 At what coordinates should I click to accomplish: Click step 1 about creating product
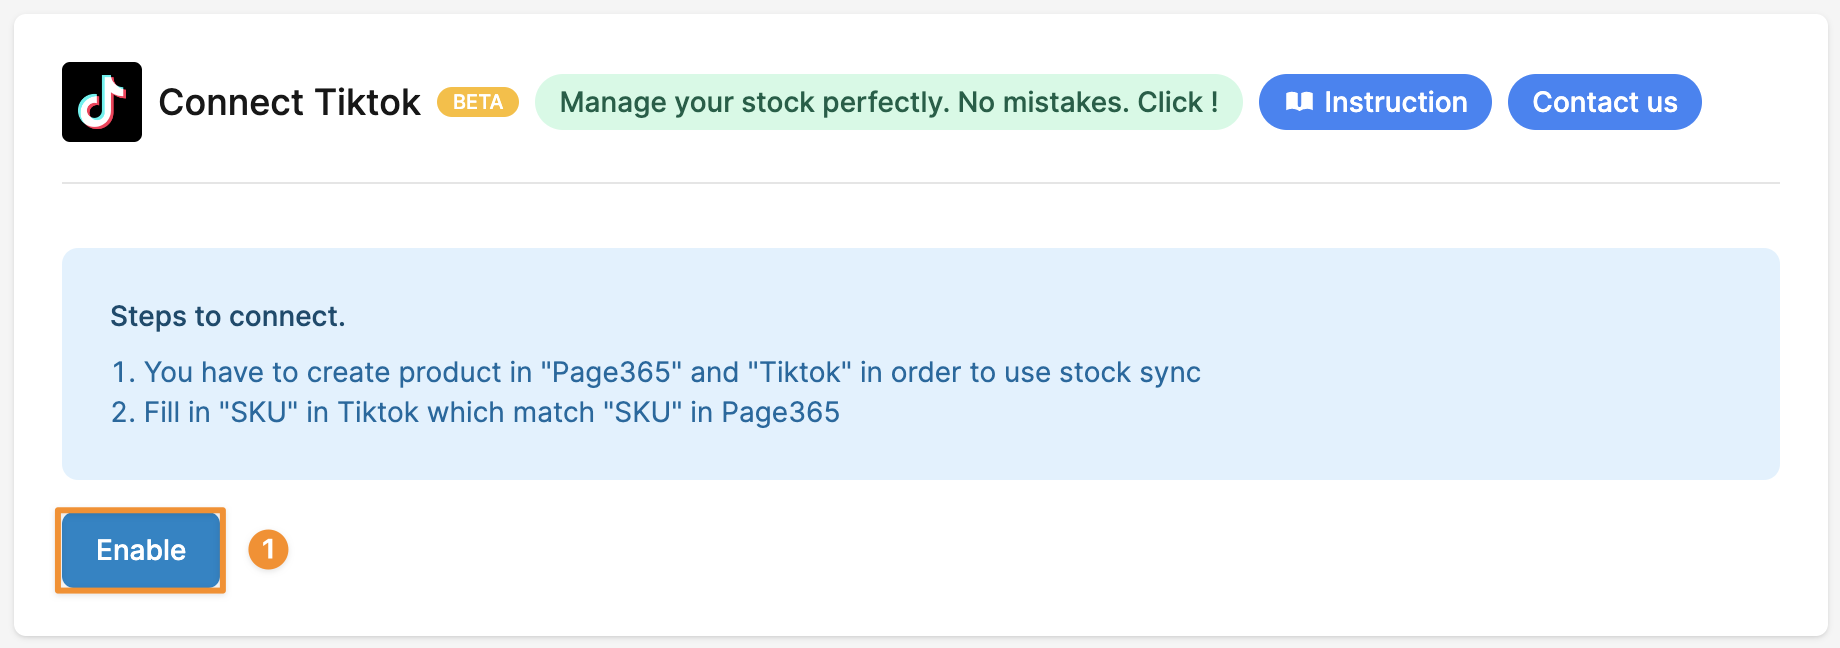tap(656, 372)
